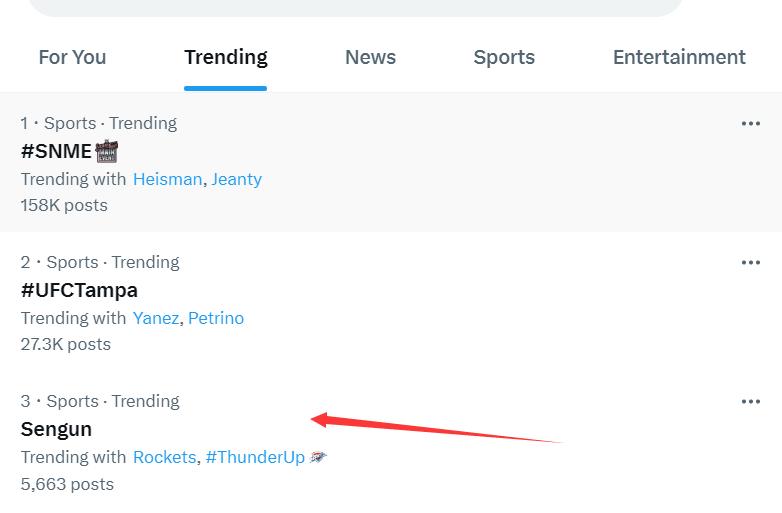Screen dimensions: 782x513
Task: Open the Rockets related trend link
Action: 165,457
